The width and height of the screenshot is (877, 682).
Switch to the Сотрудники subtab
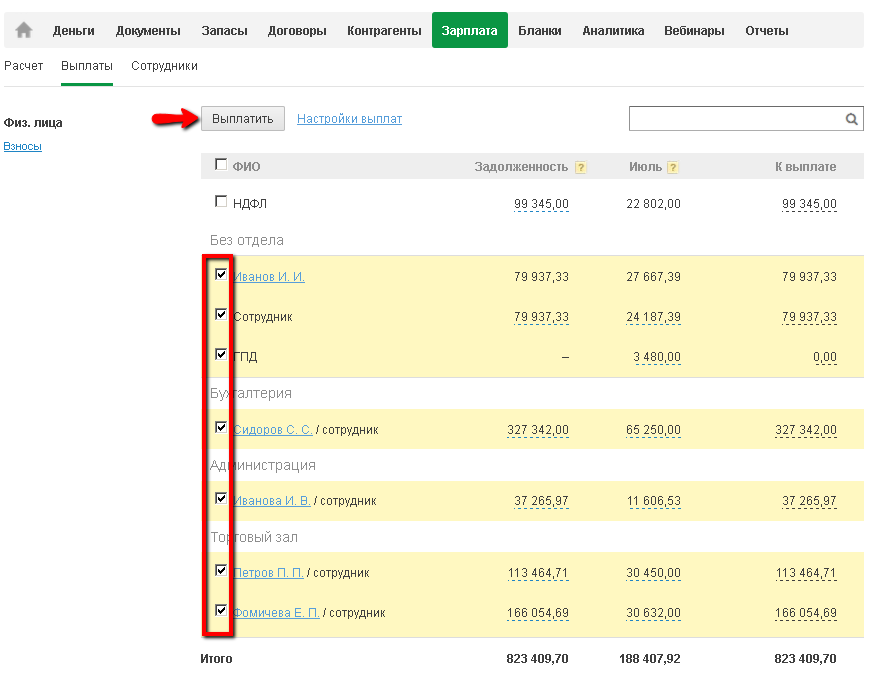point(164,66)
